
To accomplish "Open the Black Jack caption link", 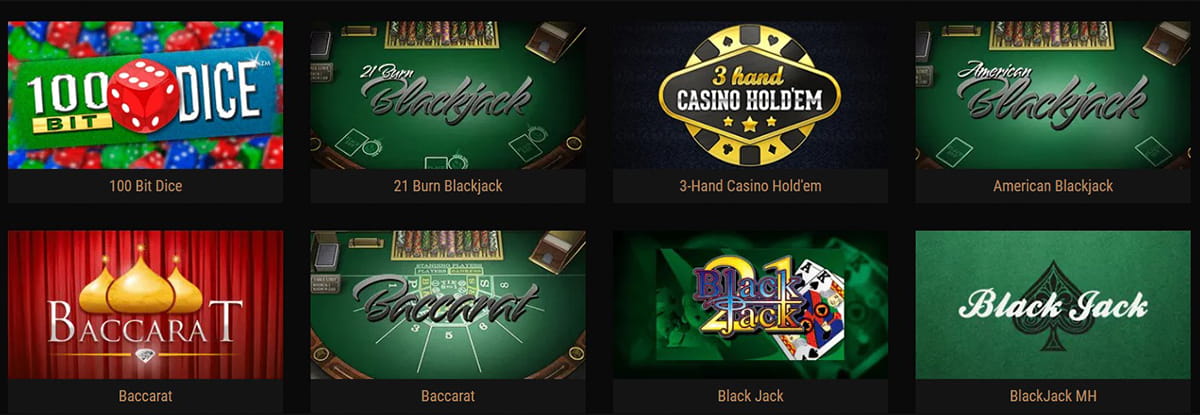I will 750,396.
